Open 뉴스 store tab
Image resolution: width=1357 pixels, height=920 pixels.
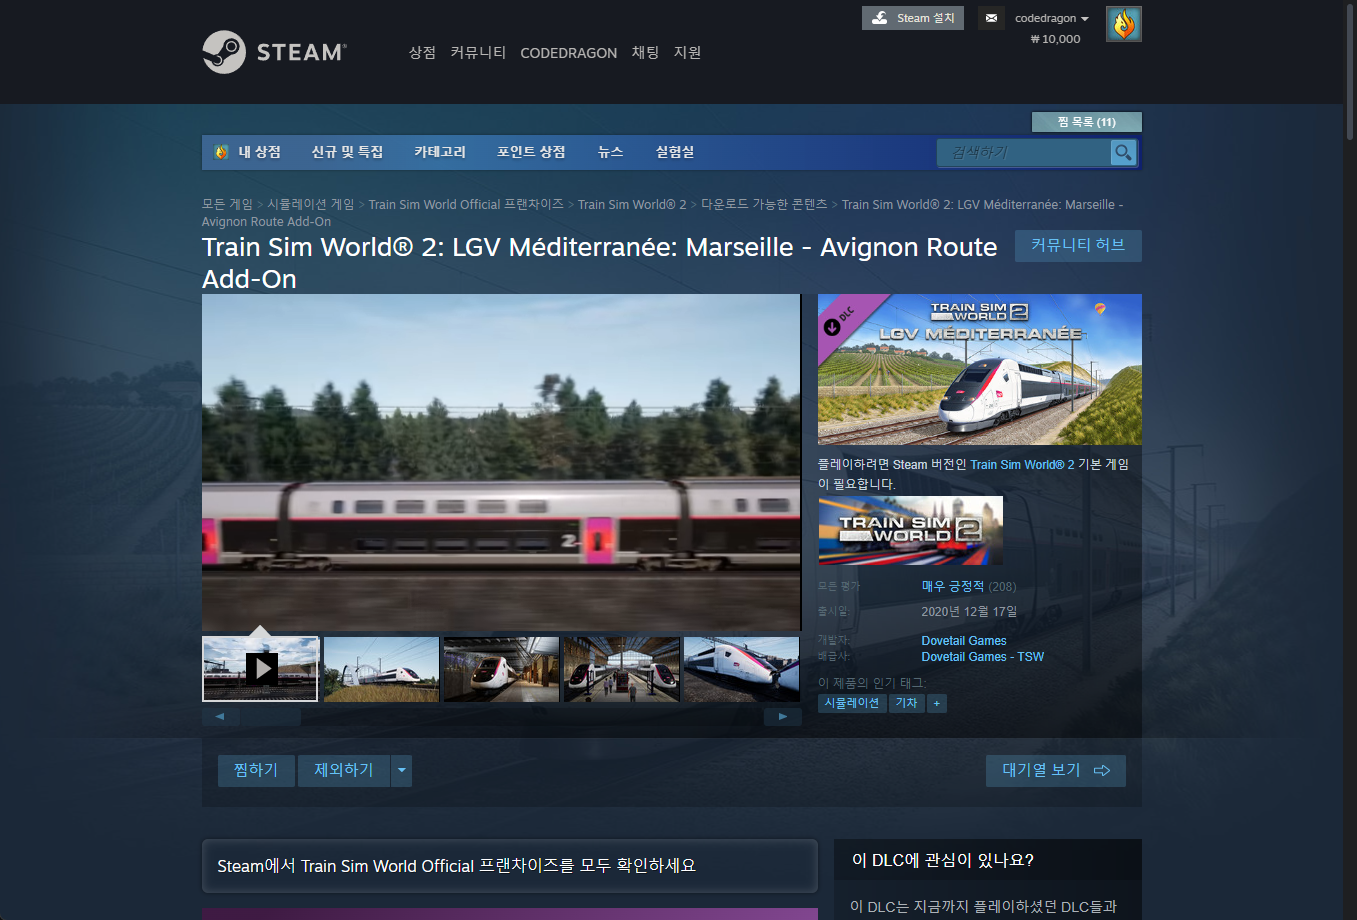pyautogui.click(x=610, y=152)
